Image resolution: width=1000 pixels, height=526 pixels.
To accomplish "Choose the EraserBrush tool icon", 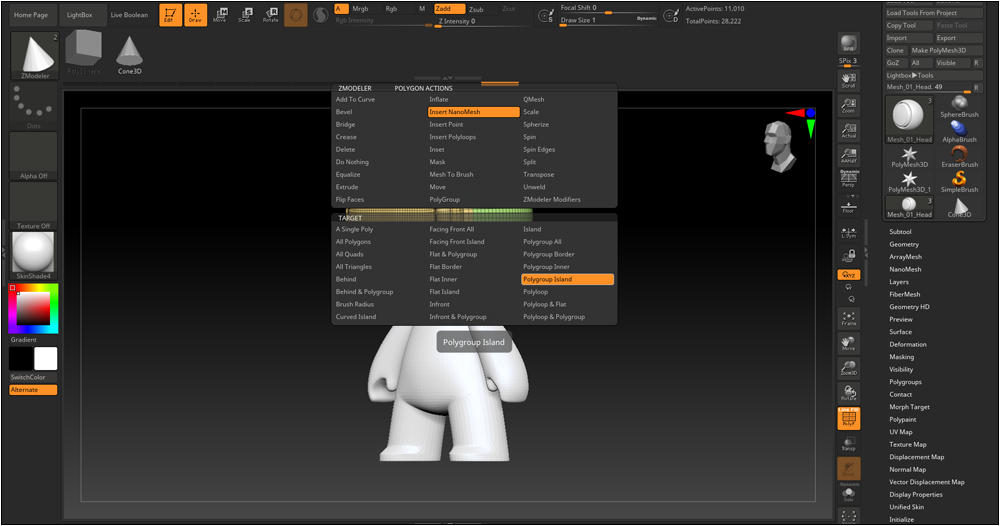I will (959, 155).
